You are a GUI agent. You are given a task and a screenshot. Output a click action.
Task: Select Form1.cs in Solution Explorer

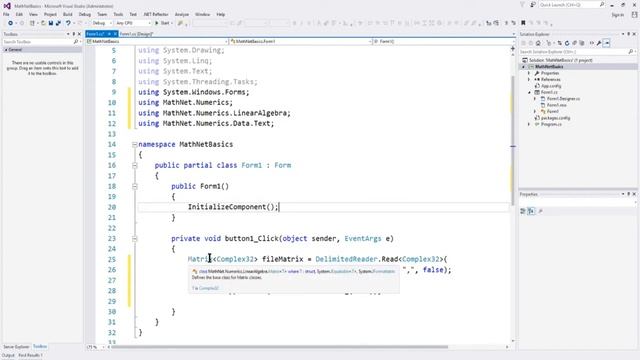(x=549, y=92)
